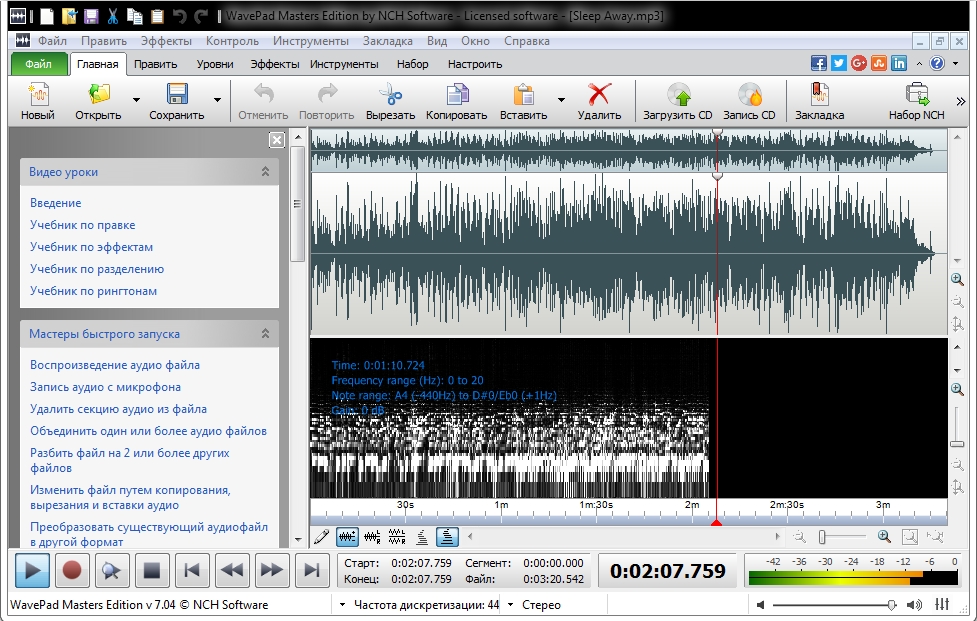Toggle the unselected frequency spectrum view
This screenshot has height=621, width=977.
[x=422, y=536]
